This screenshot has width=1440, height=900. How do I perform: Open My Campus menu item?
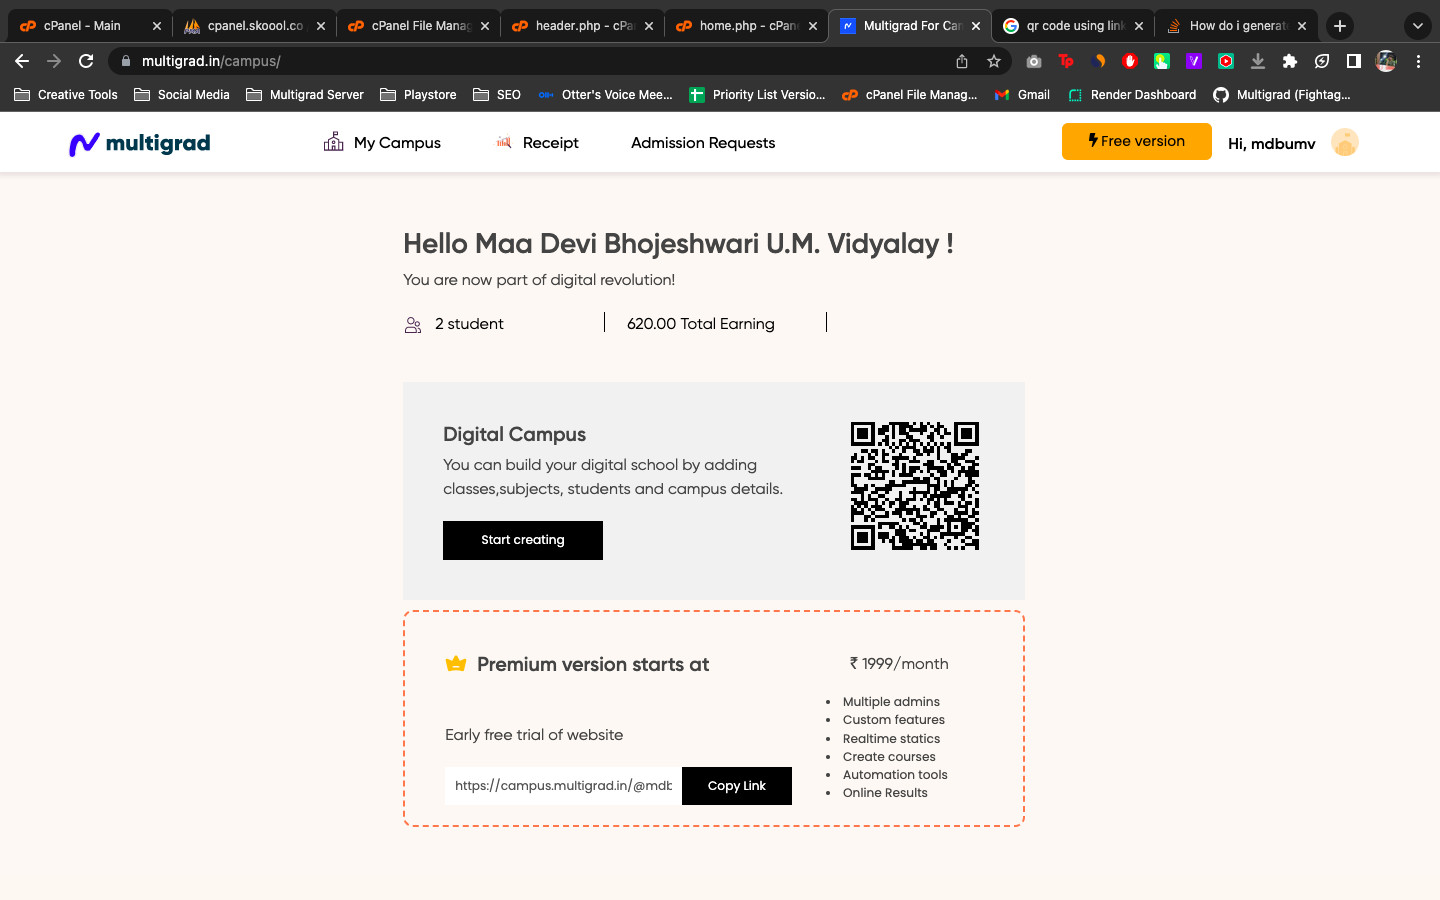pyautogui.click(x=382, y=143)
